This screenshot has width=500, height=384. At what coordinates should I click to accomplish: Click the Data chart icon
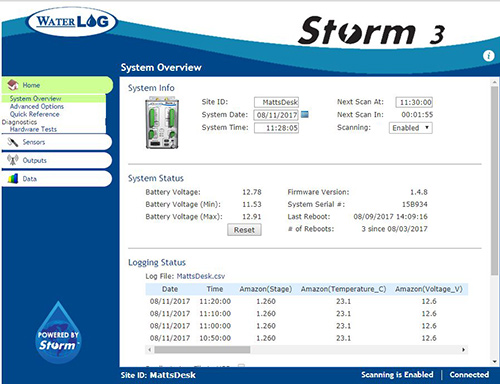[13, 179]
